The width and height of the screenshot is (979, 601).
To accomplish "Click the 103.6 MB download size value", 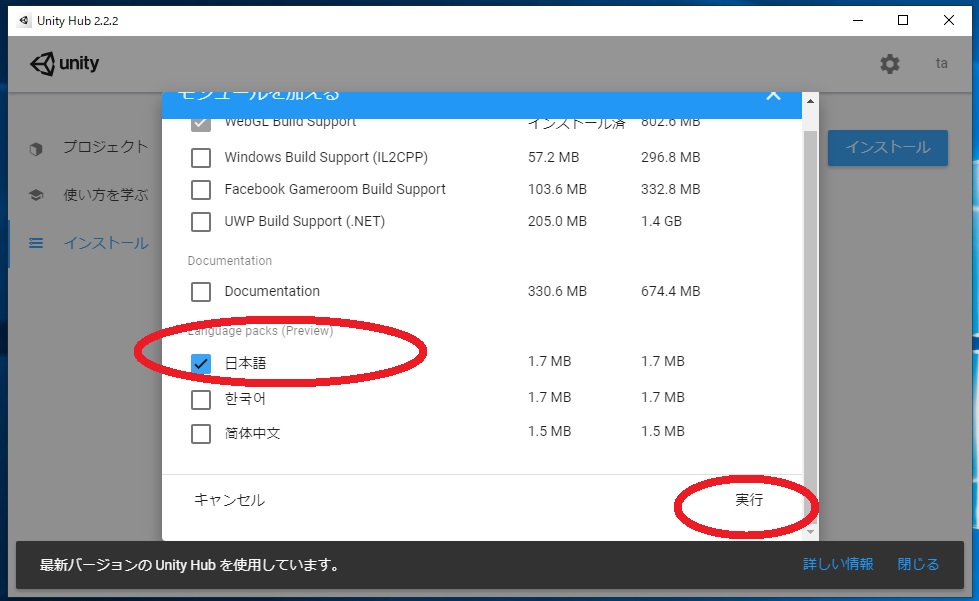I will coord(557,189).
